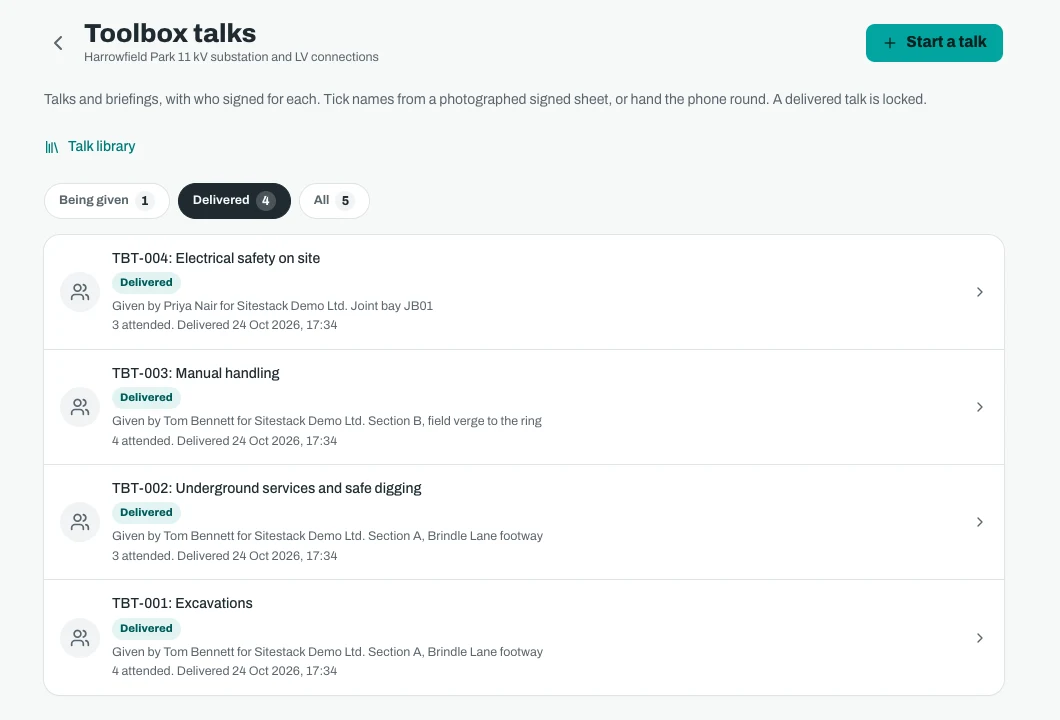1060x720 pixels.
Task: Click the Talk library books icon
Action: point(51,147)
